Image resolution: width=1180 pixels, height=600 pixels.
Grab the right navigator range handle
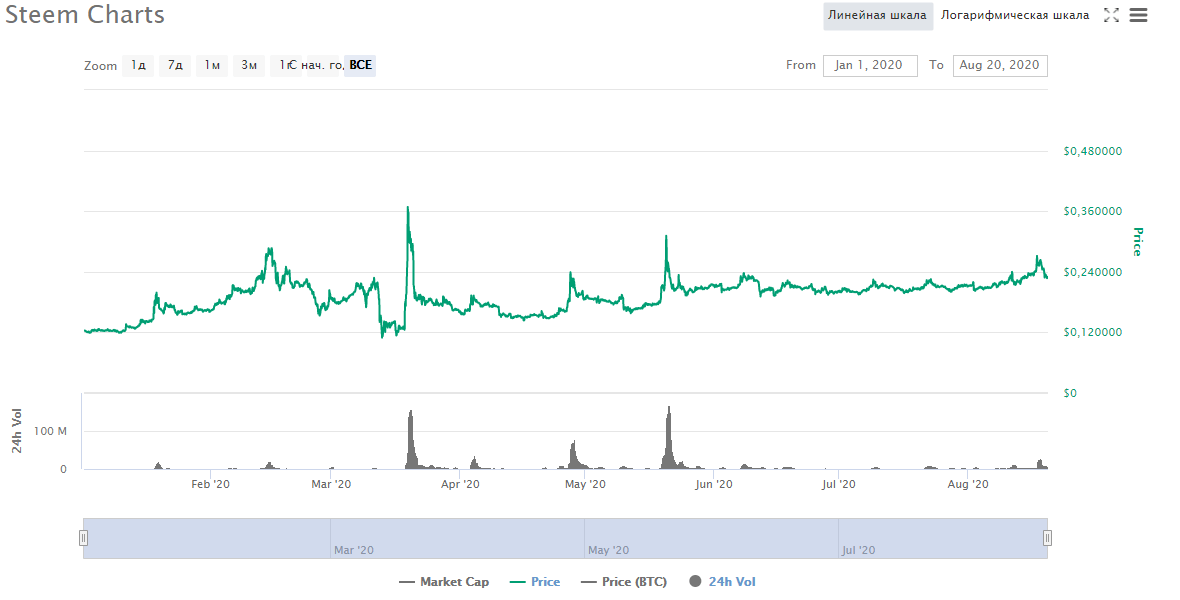coord(1047,538)
